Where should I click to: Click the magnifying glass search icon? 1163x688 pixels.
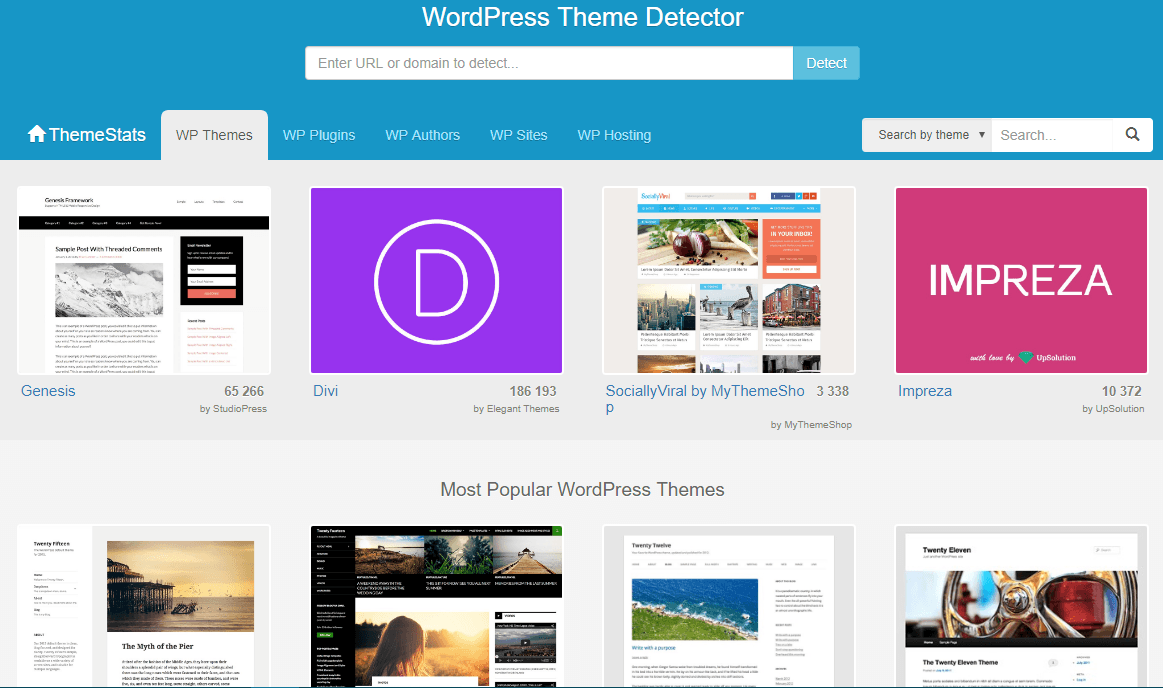1132,135
